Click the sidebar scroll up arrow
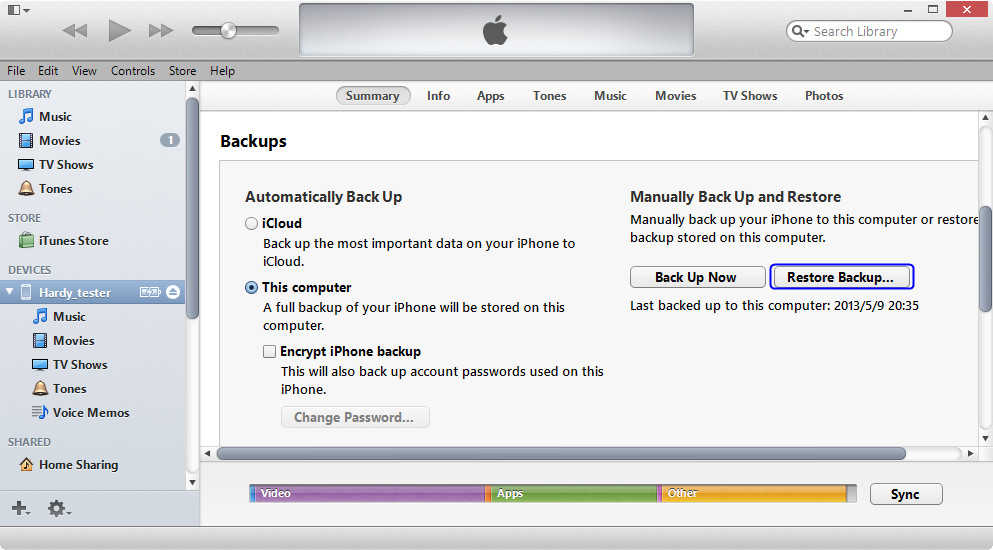 193,88
